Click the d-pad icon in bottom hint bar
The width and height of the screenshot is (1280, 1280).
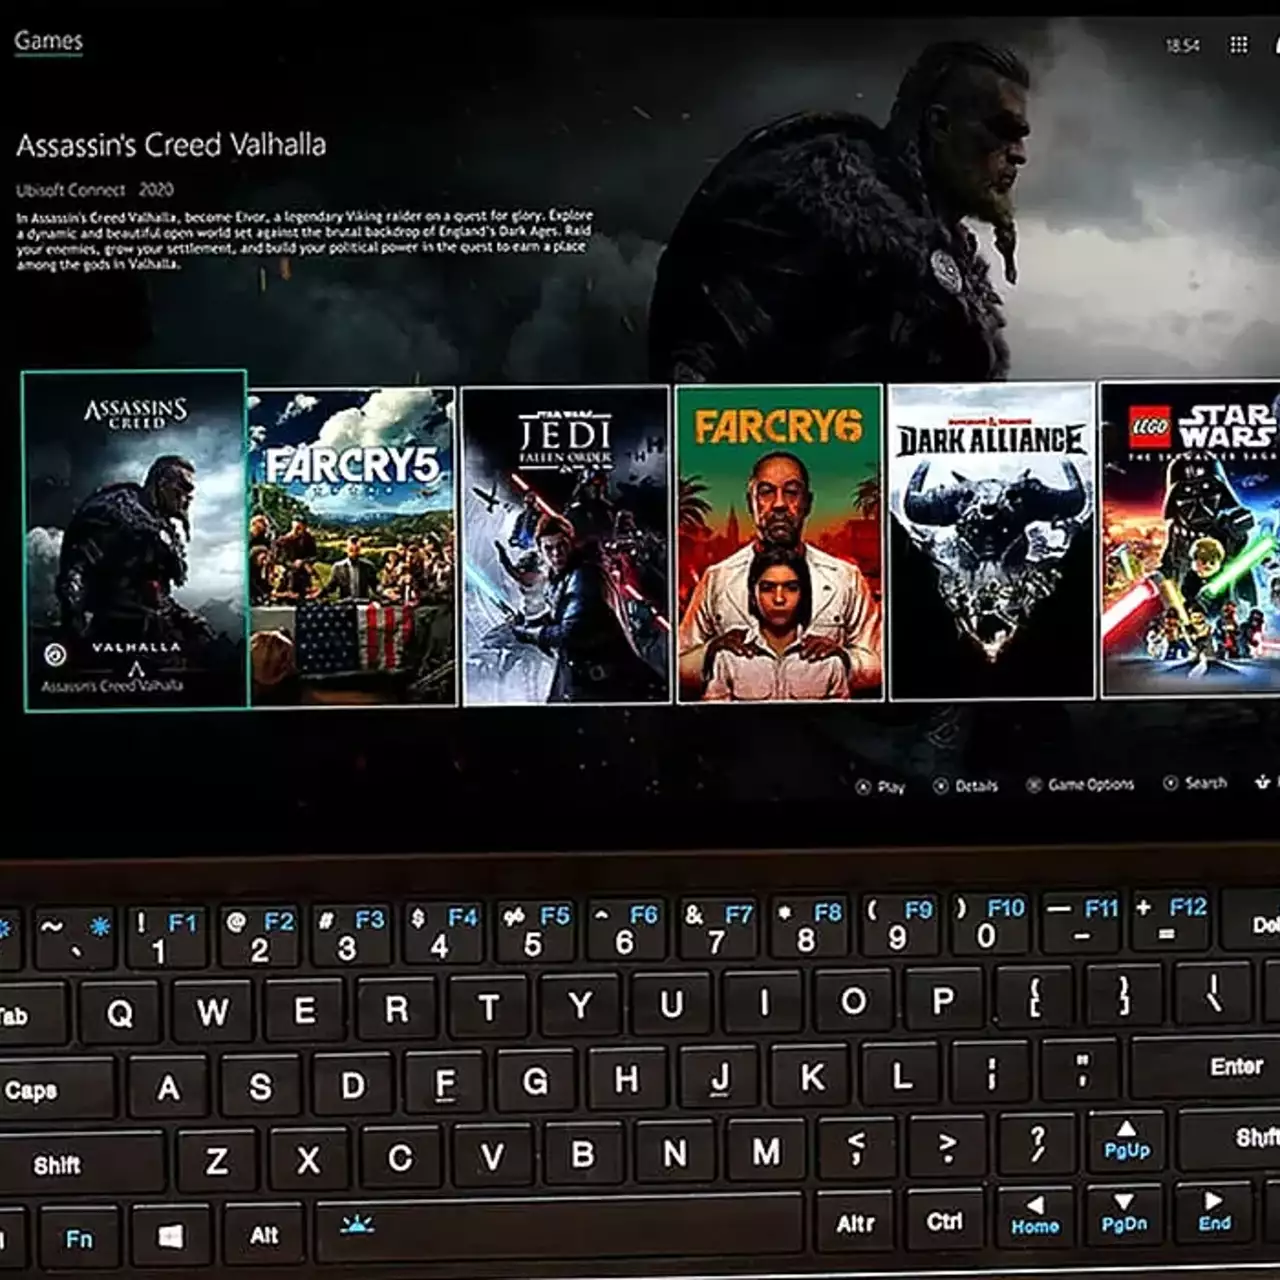click(1262, 782)
